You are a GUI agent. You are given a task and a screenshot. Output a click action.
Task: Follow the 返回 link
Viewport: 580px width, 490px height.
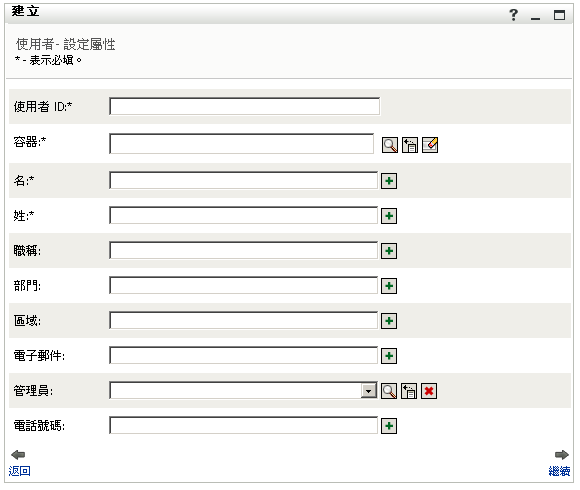point(20,471)
